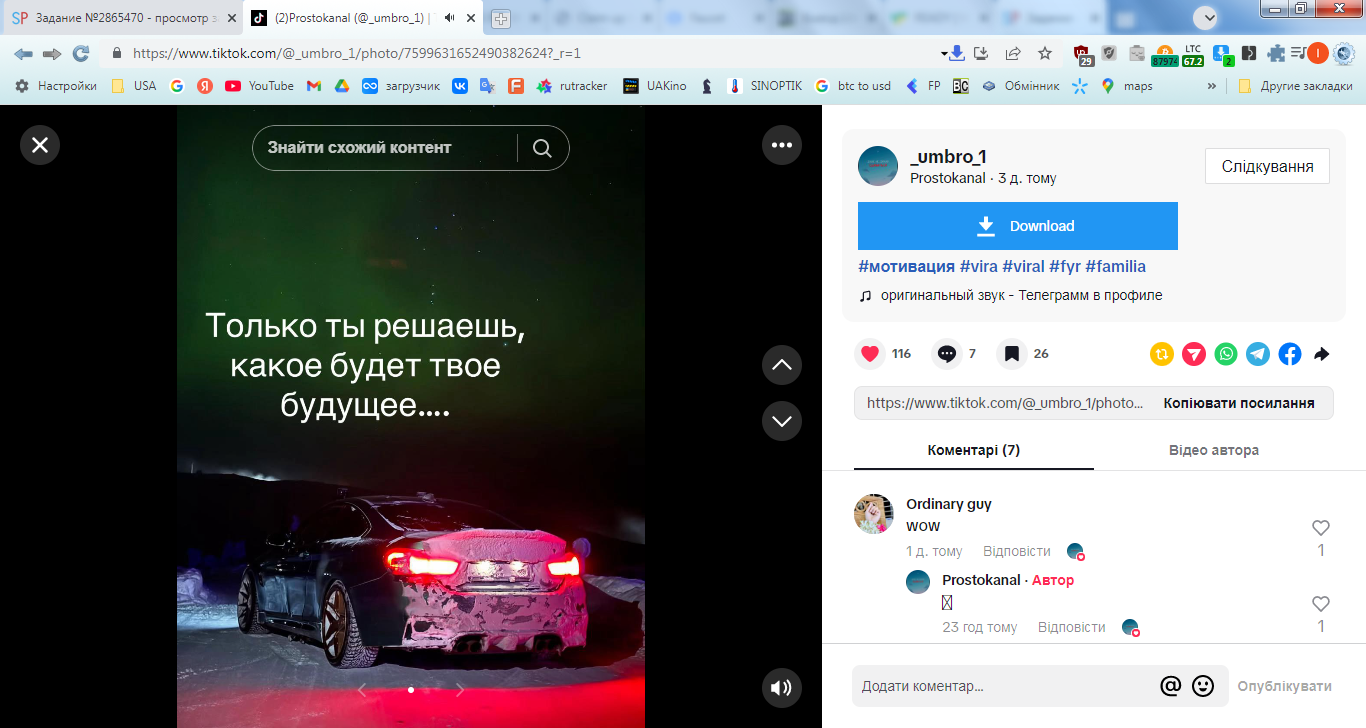
Task: Save post with the bookmark icon
Action: pyautogui.click(x=1012, y=353)
